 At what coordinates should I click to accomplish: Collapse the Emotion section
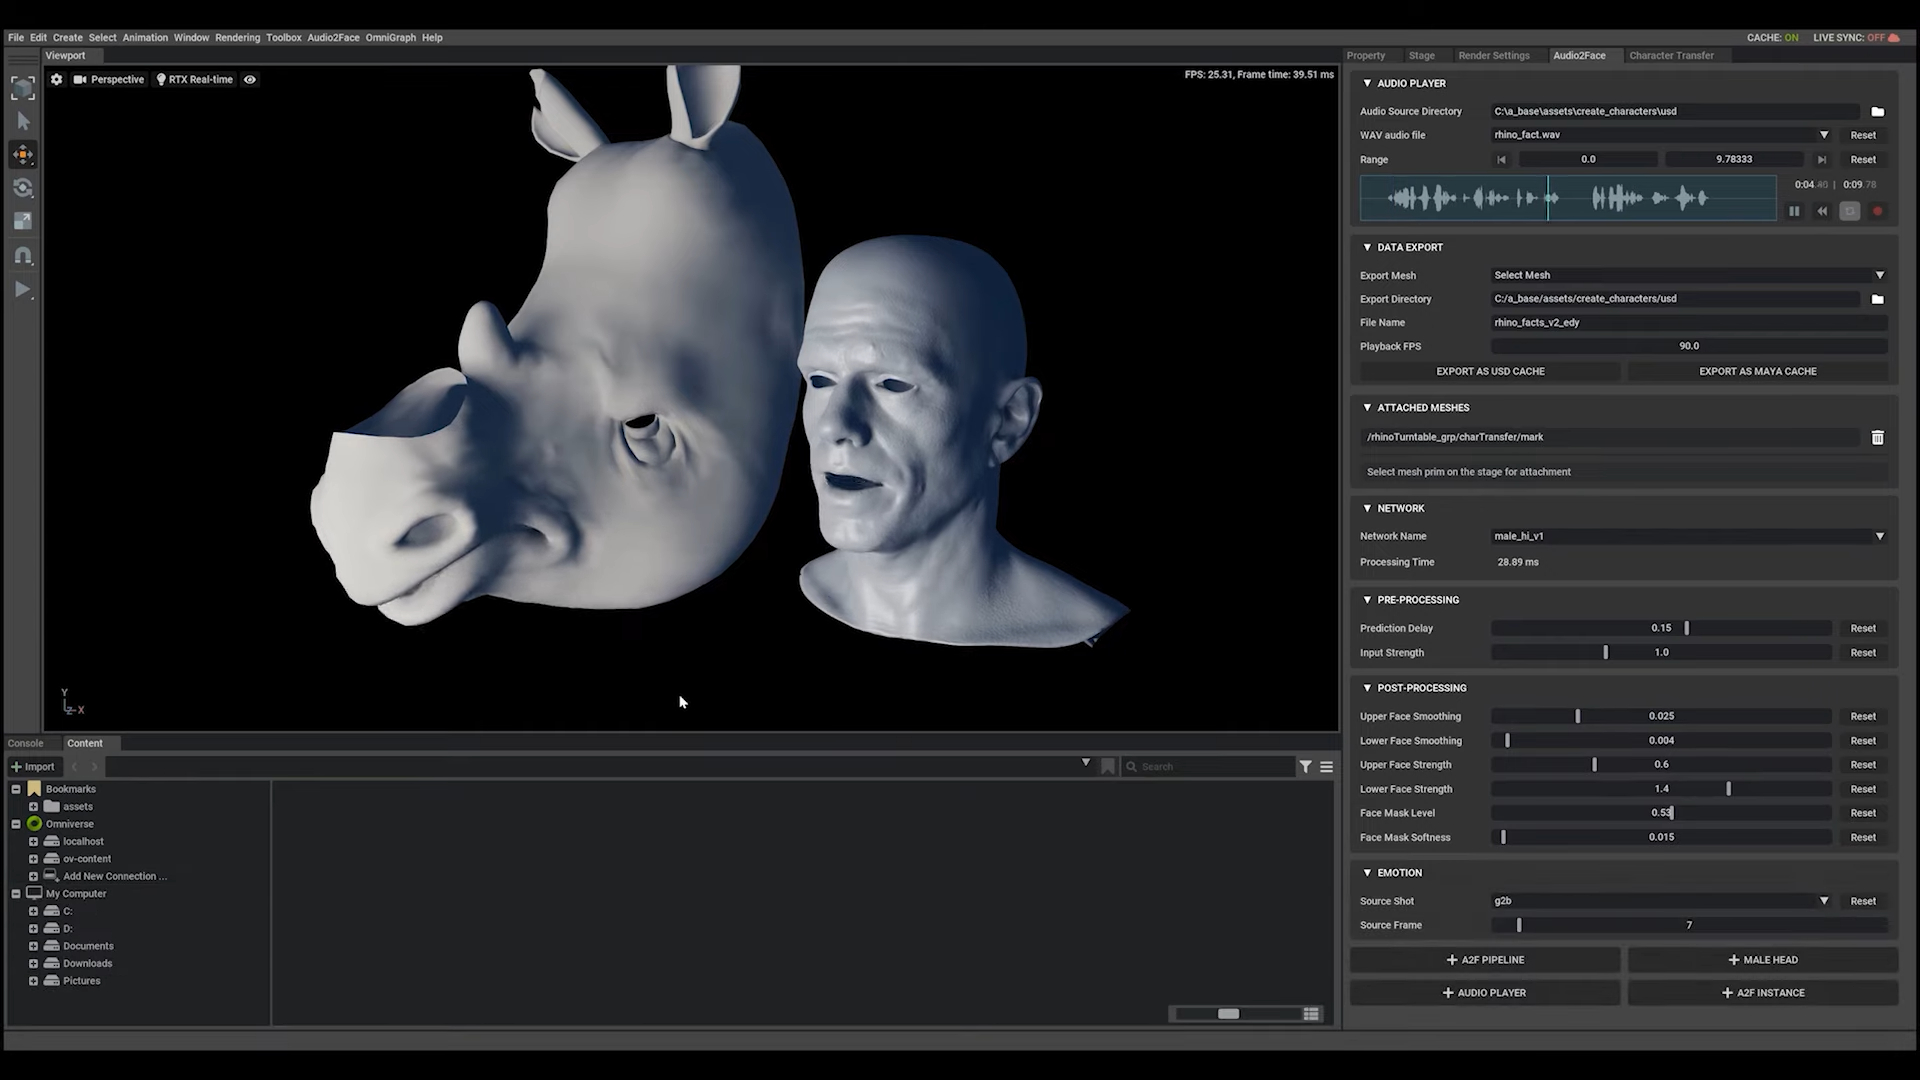[1367, 873]
